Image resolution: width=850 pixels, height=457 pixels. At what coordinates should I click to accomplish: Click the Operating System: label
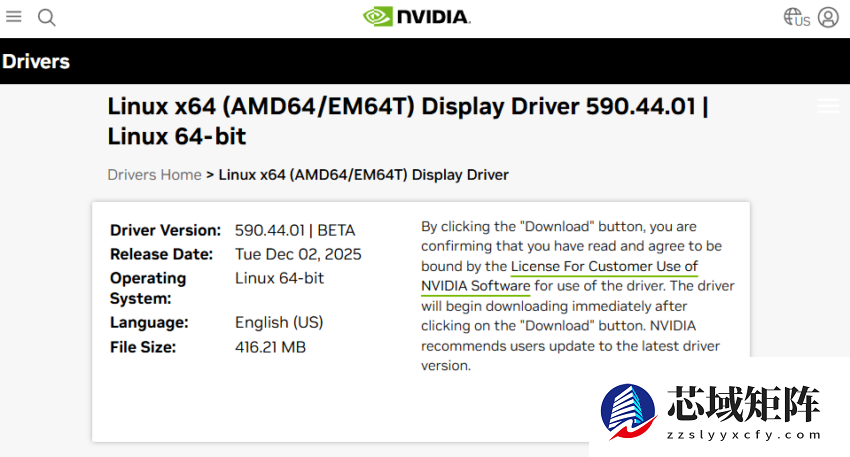148,288
